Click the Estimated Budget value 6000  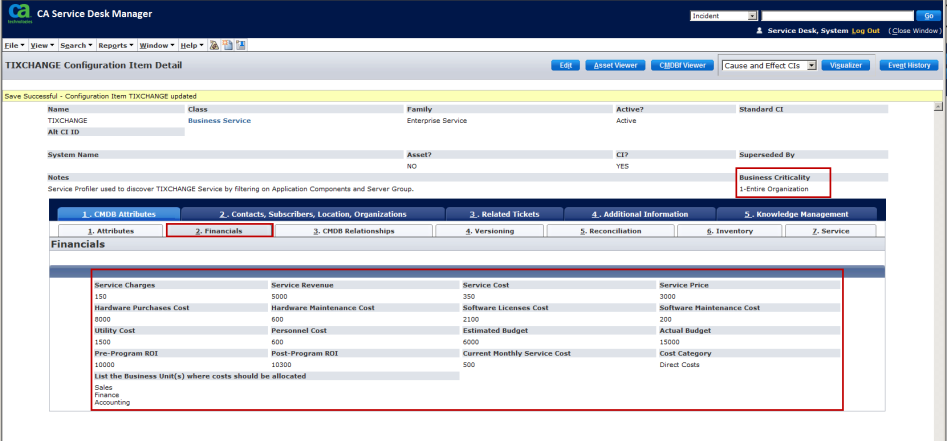coord(470,342)
